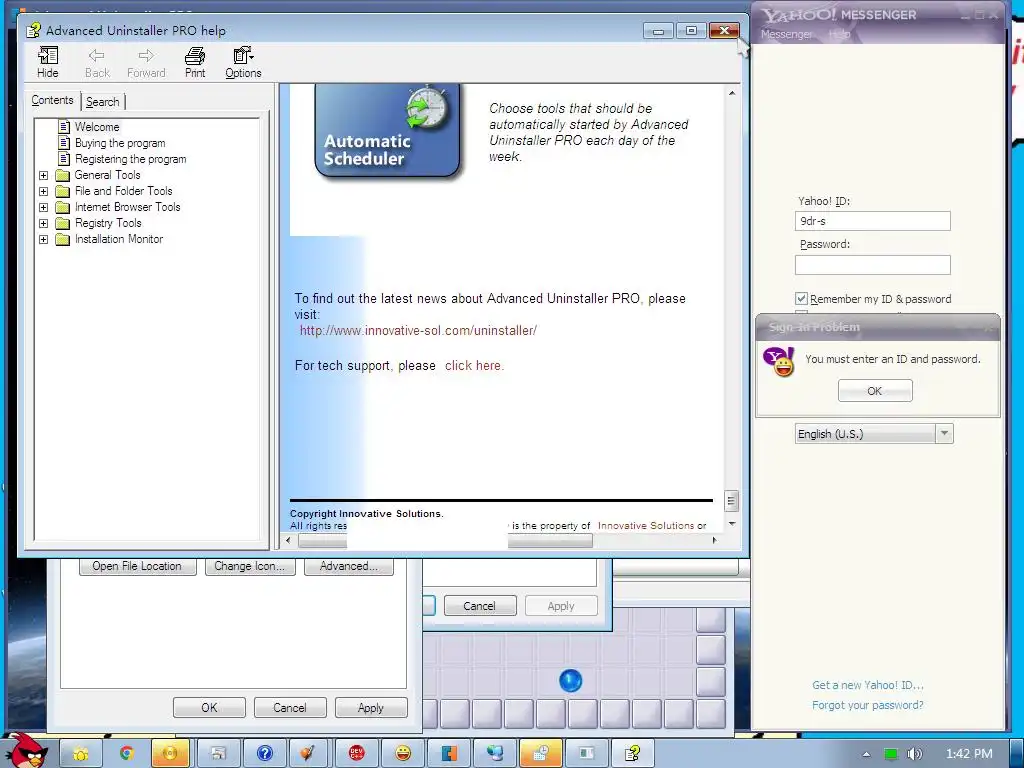This screenshot has height=768, width=1024.
Task: Select the File and Folder Tools folder icon
Action: point(63,191)
